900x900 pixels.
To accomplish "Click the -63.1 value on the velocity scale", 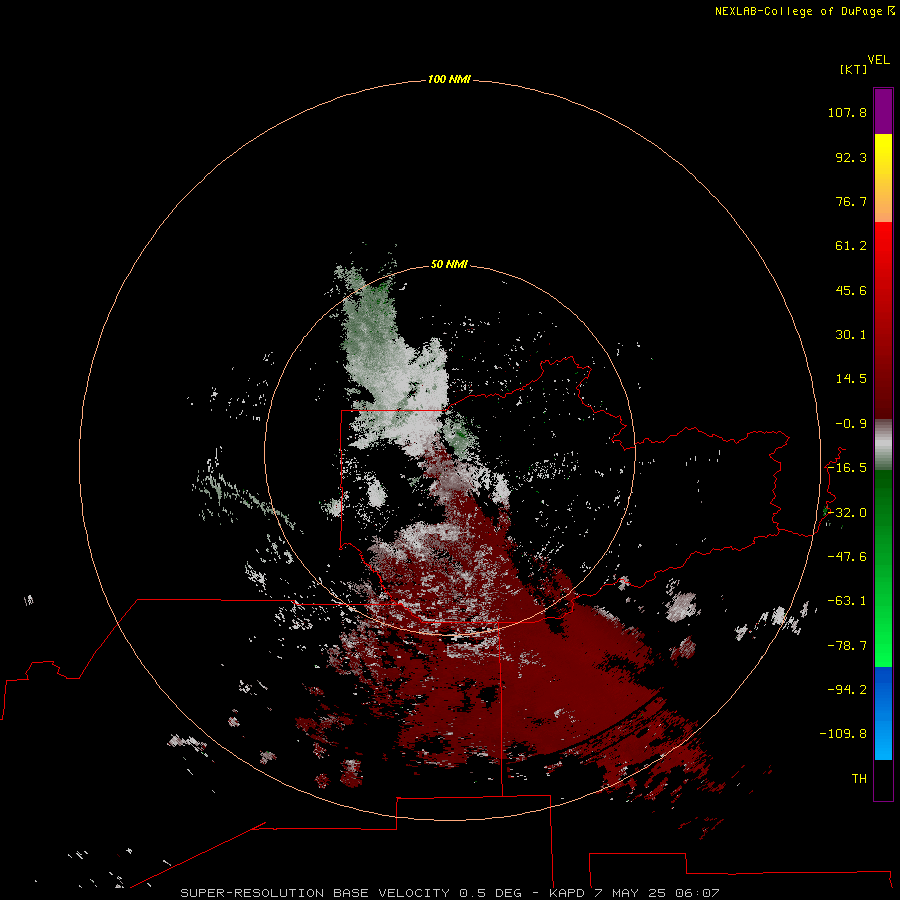I will pyautogui.click(x=847, y=601).
